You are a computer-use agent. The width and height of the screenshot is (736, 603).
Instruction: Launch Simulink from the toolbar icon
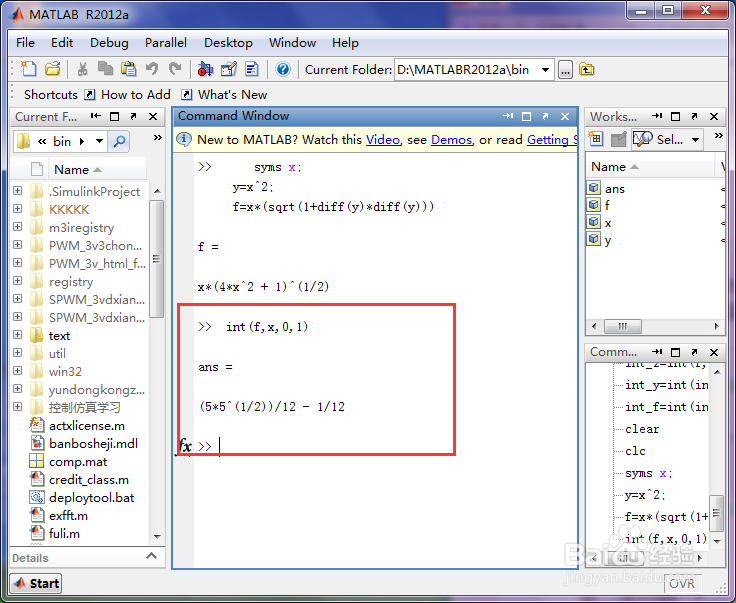pyautogui.click(x=205, y=69)
